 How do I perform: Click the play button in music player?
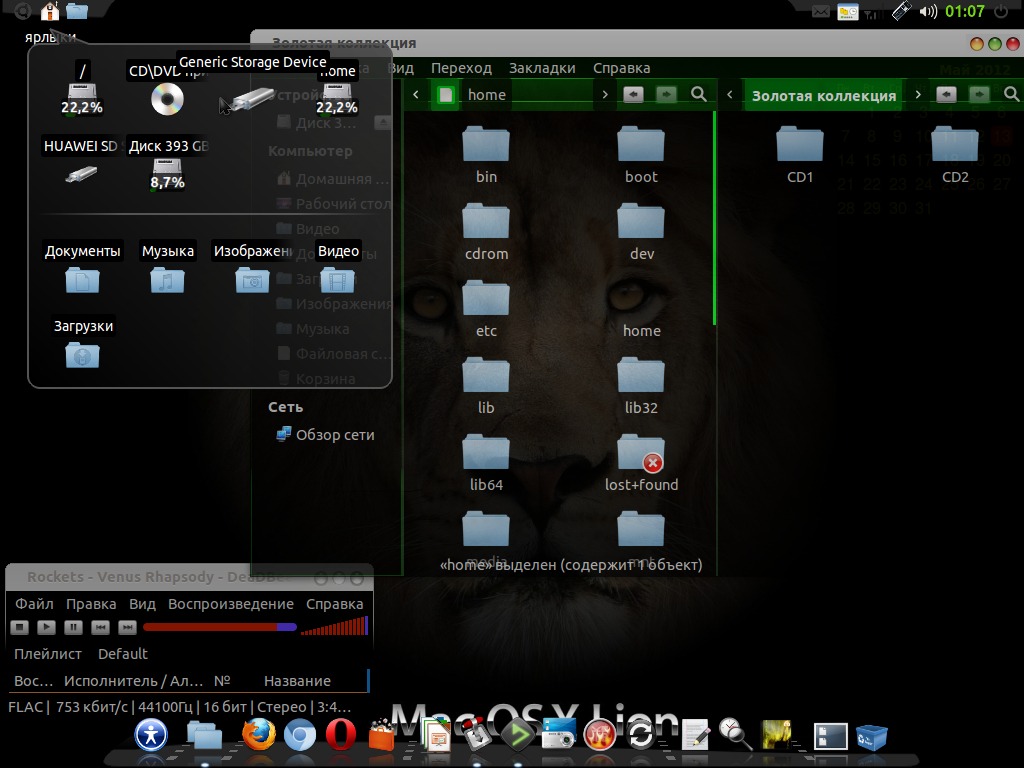pos(46,628)
